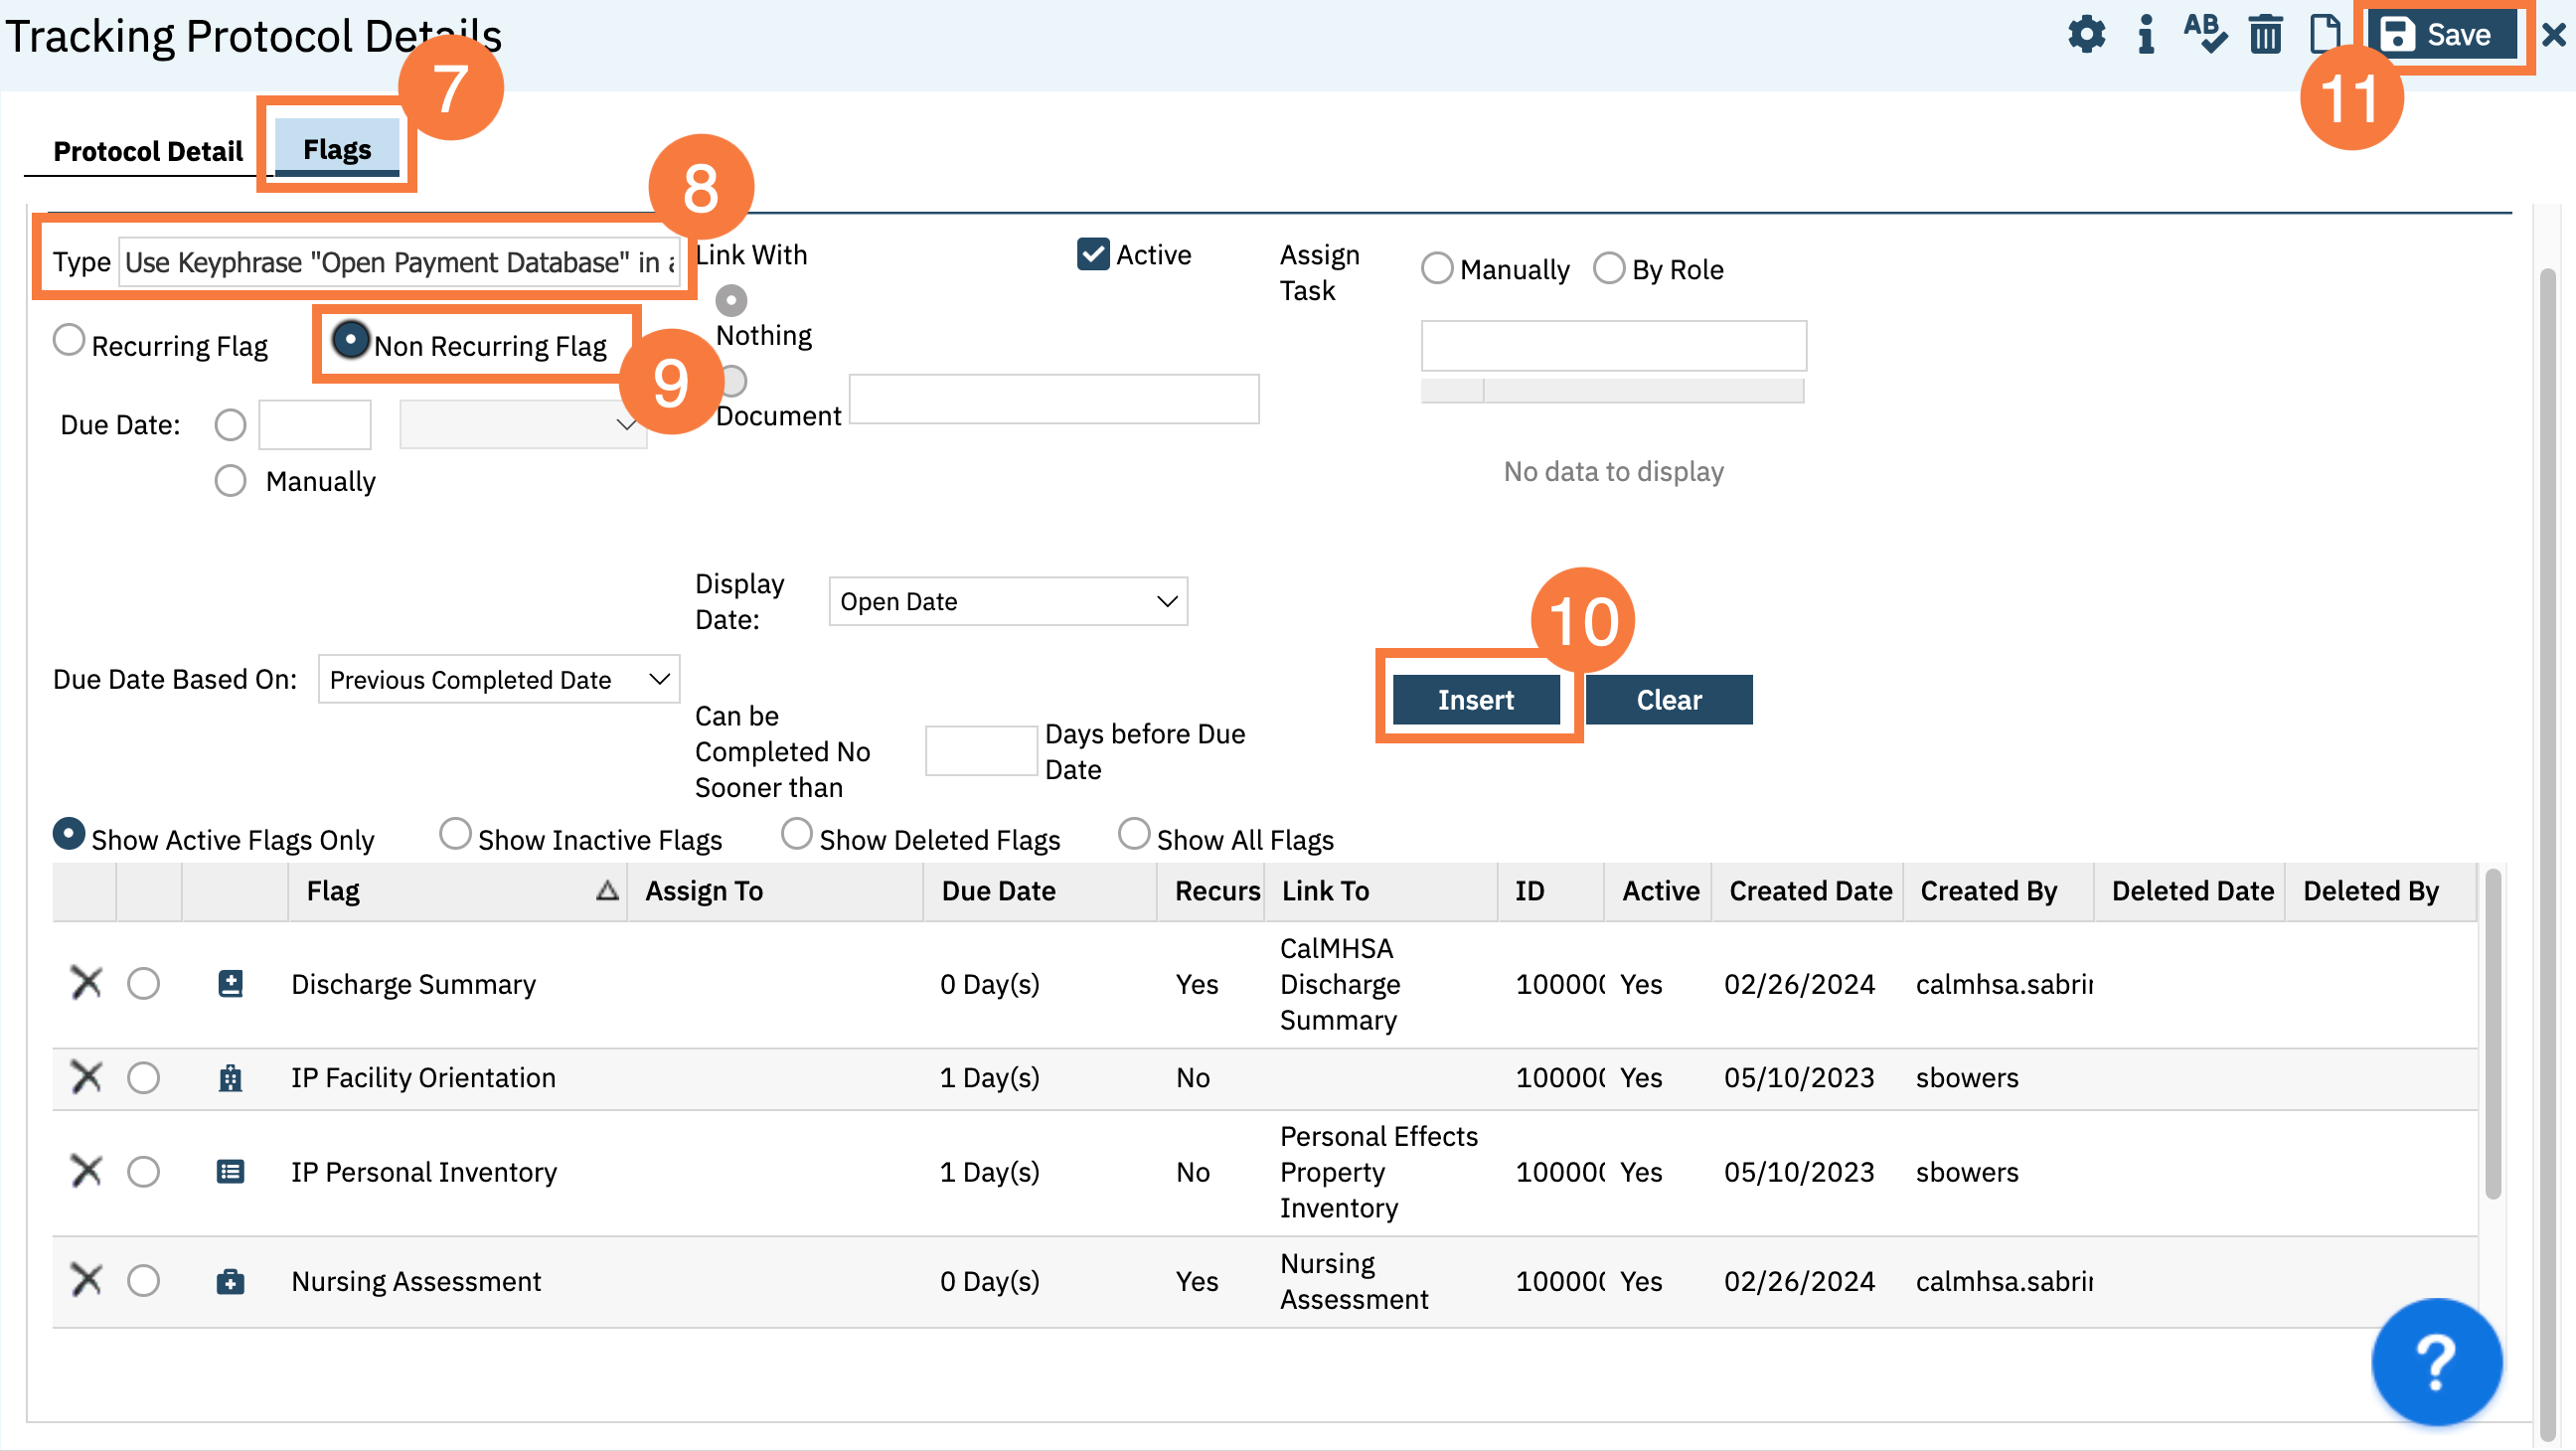This screenshot has width=2576, height=1451.
Task: Select the IP Personal Inventory row radio
Action: (143, 1171)
